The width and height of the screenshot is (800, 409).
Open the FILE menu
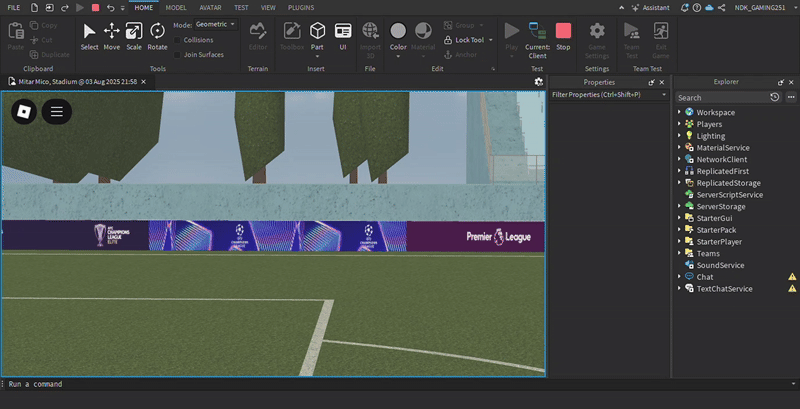[14, 8]
